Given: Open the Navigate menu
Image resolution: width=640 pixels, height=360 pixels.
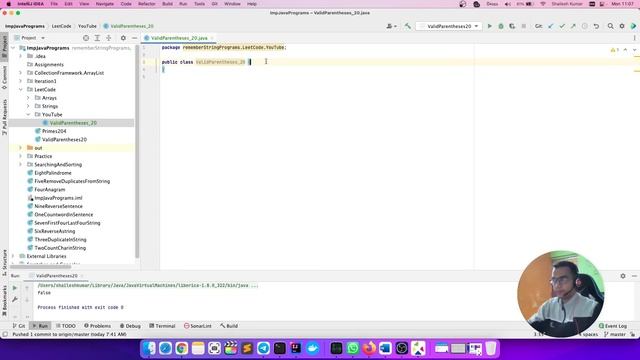Looking at the screenshot, I should coord(104,4).
